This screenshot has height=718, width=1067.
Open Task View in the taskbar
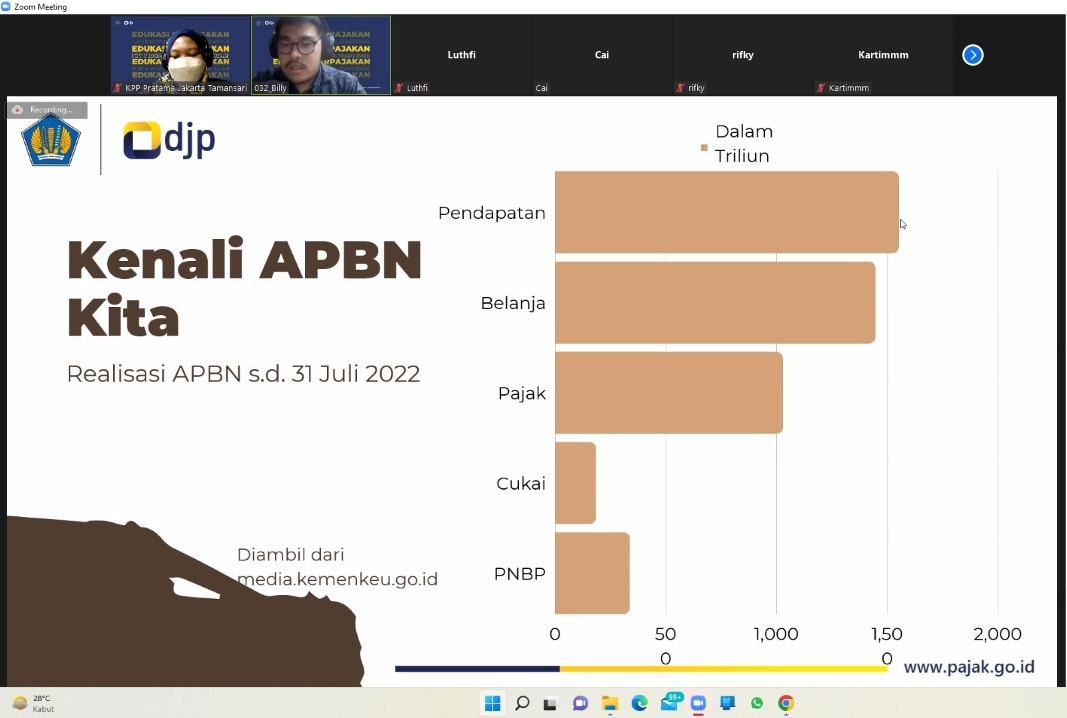pyautogui.click(x=550, y=703)
